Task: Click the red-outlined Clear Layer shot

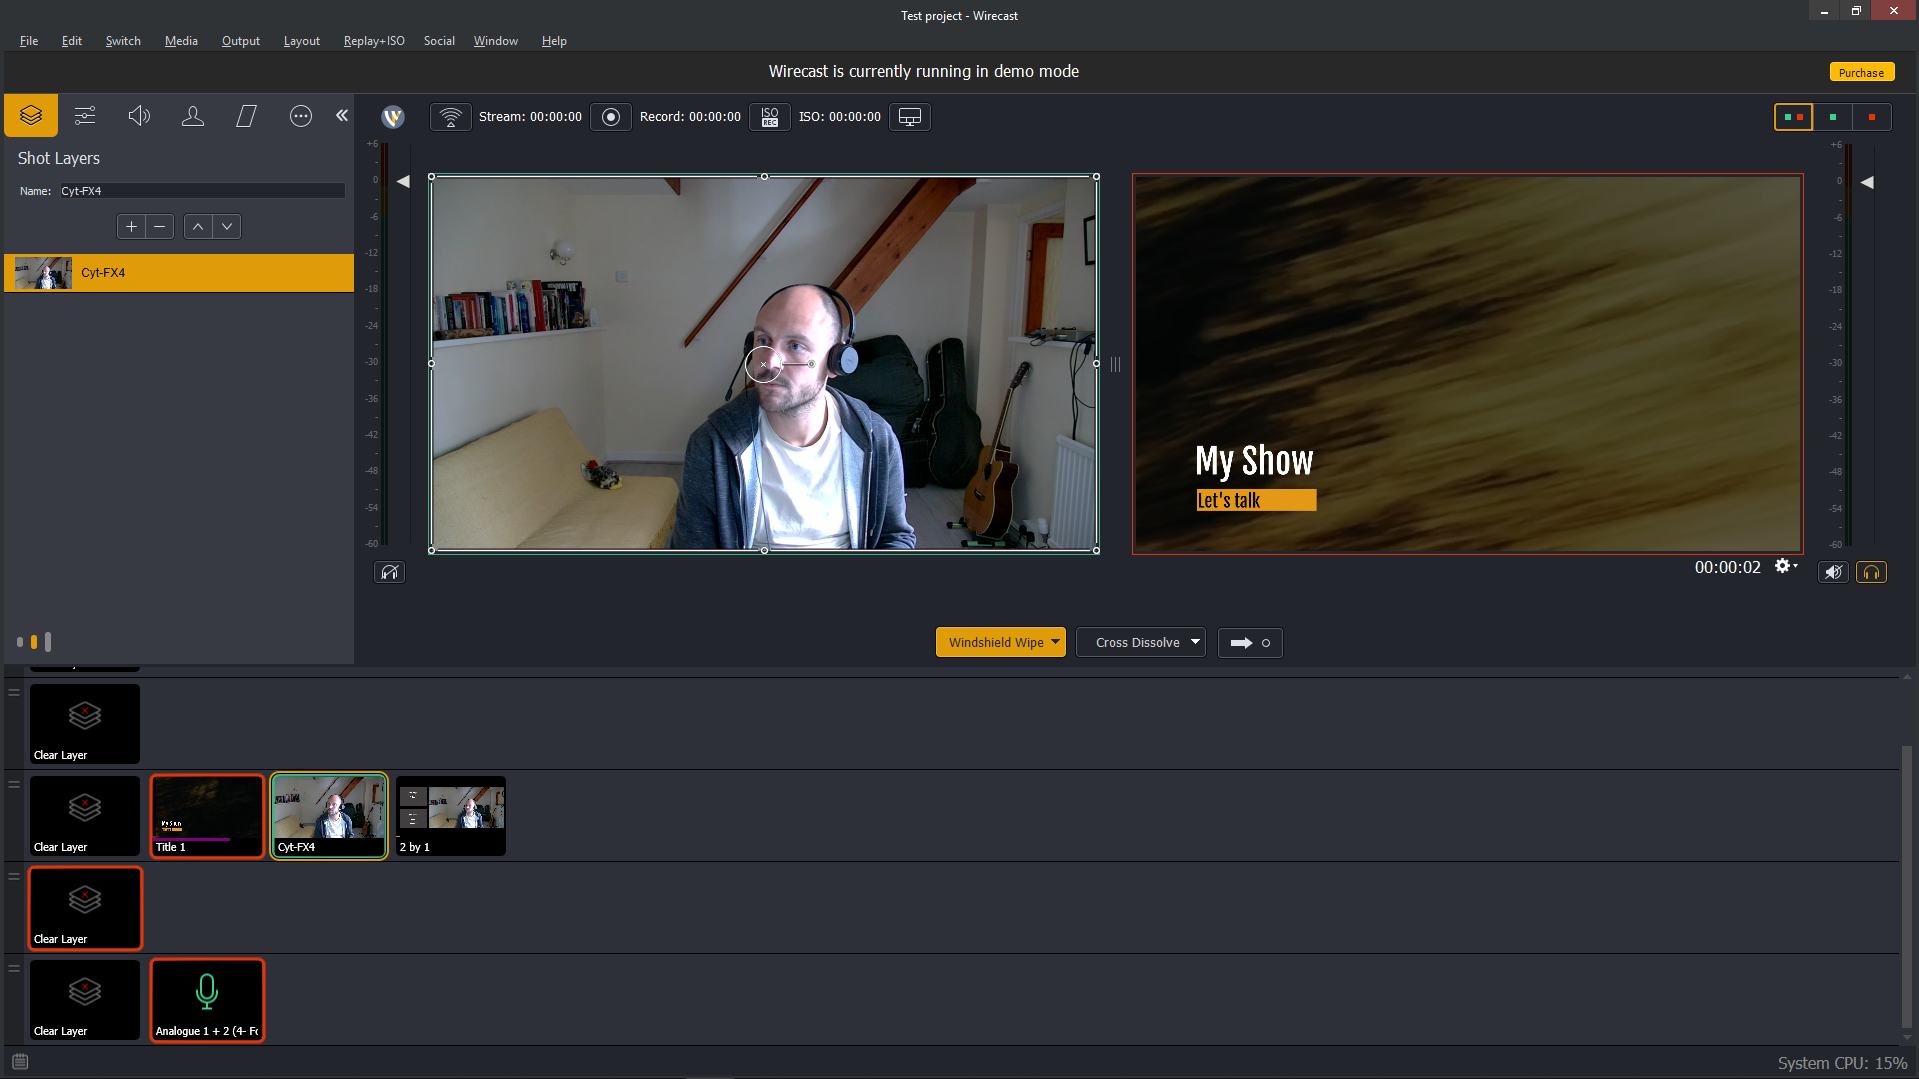Action: point(85,908)
